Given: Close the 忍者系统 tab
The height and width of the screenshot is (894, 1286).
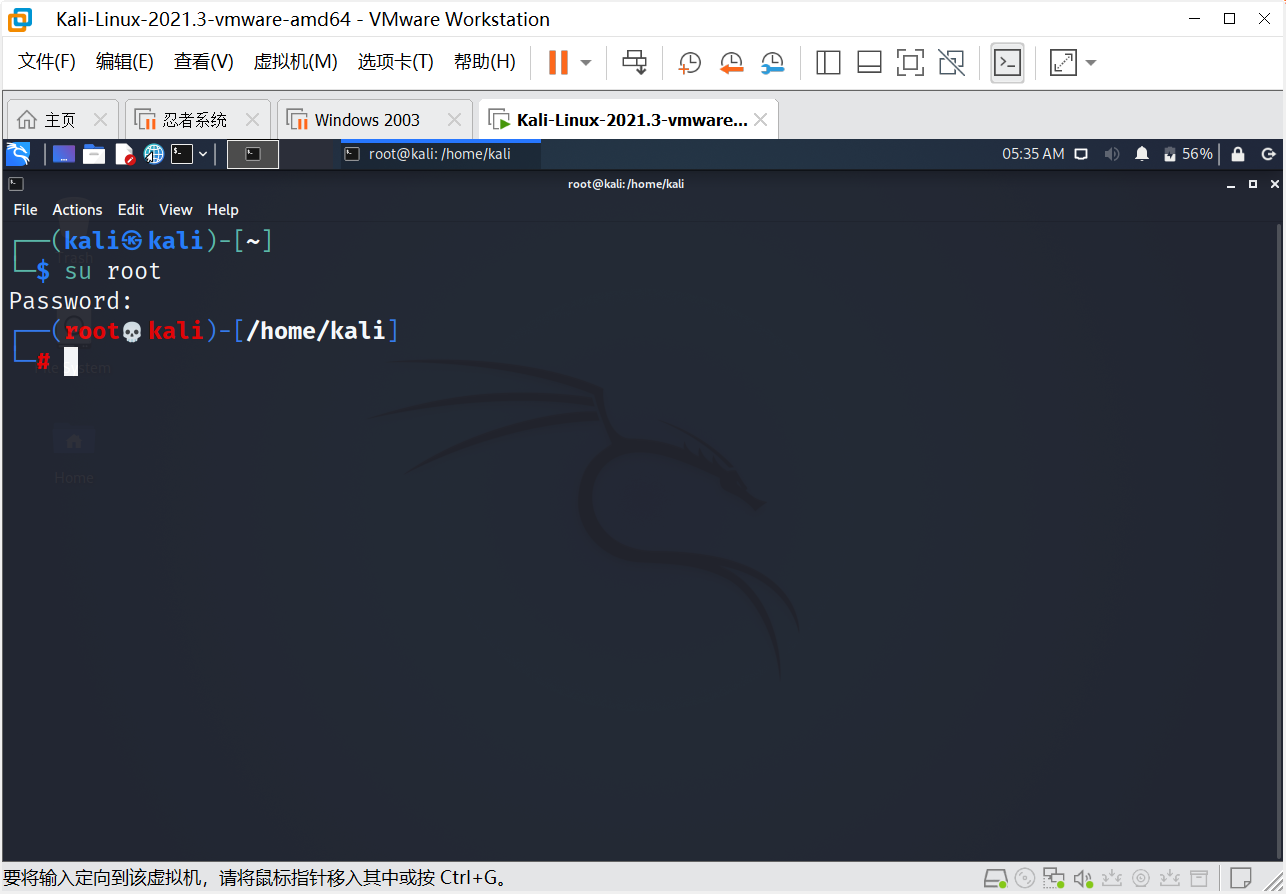Looking at the screenshot, I should click(253, 120).
